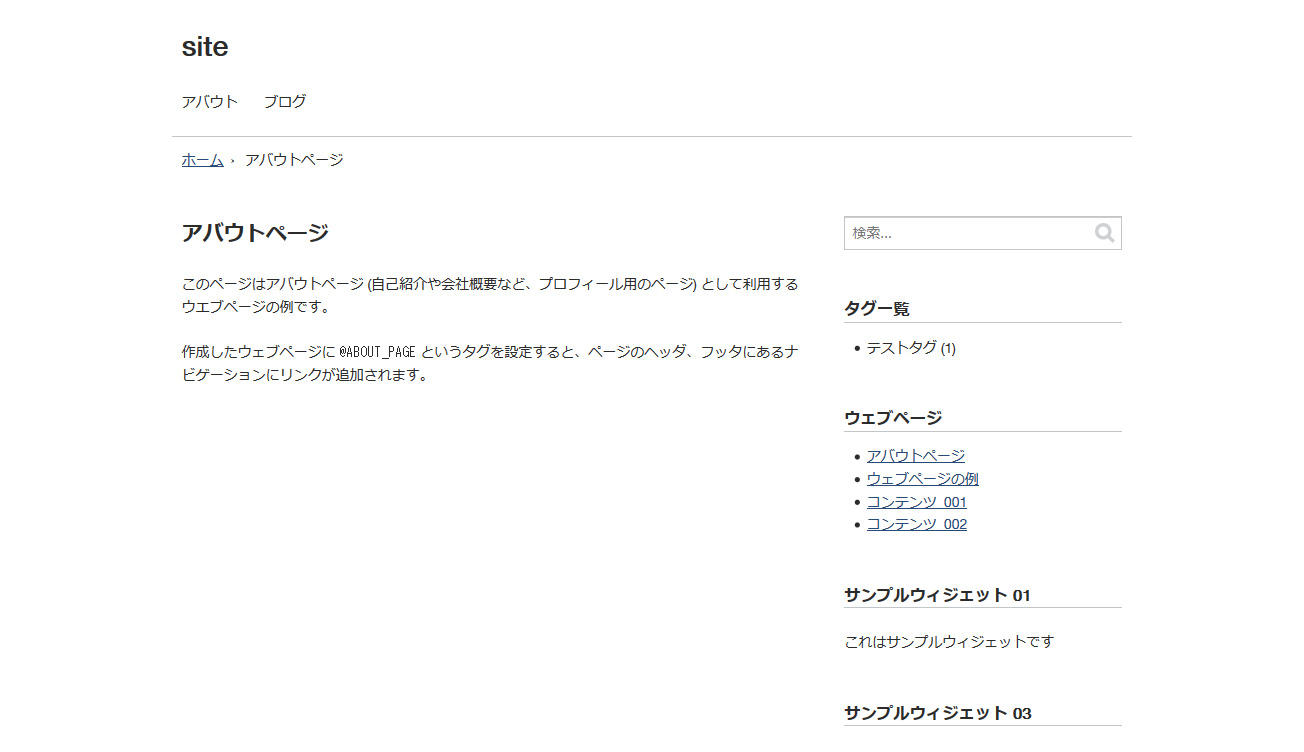Click the これはサンプルウィジェットです text
The image size is (1304, 752).
click(949, 641)
